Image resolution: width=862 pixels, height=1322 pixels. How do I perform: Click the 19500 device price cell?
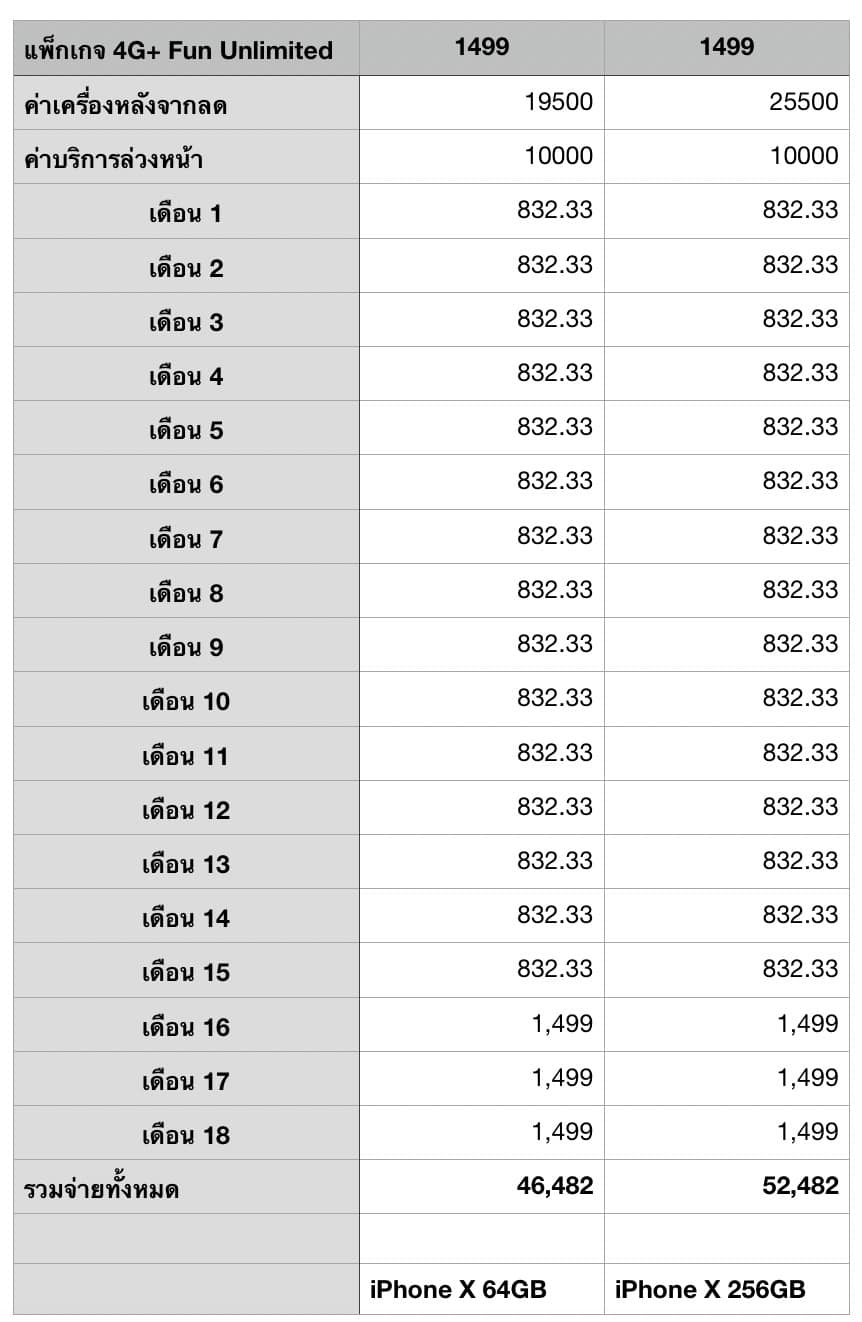click(558, 102)
